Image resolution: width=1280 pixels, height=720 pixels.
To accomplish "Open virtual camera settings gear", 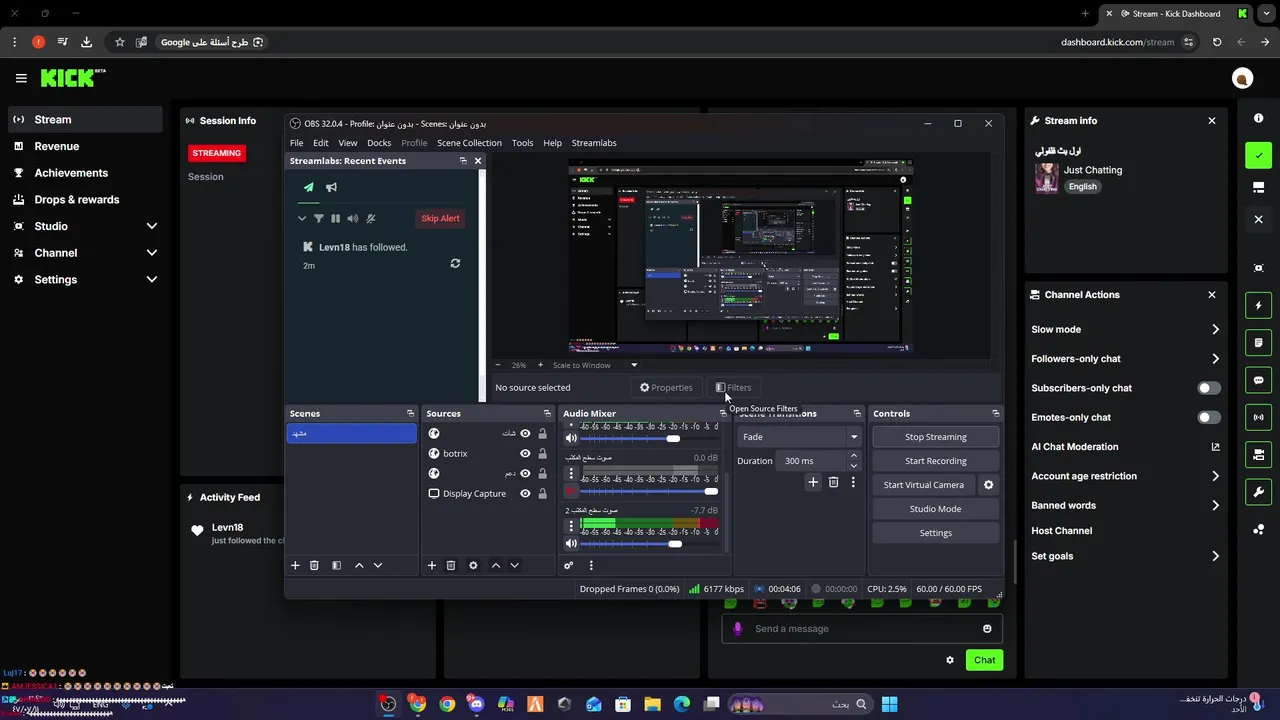I will pos(988,485).
